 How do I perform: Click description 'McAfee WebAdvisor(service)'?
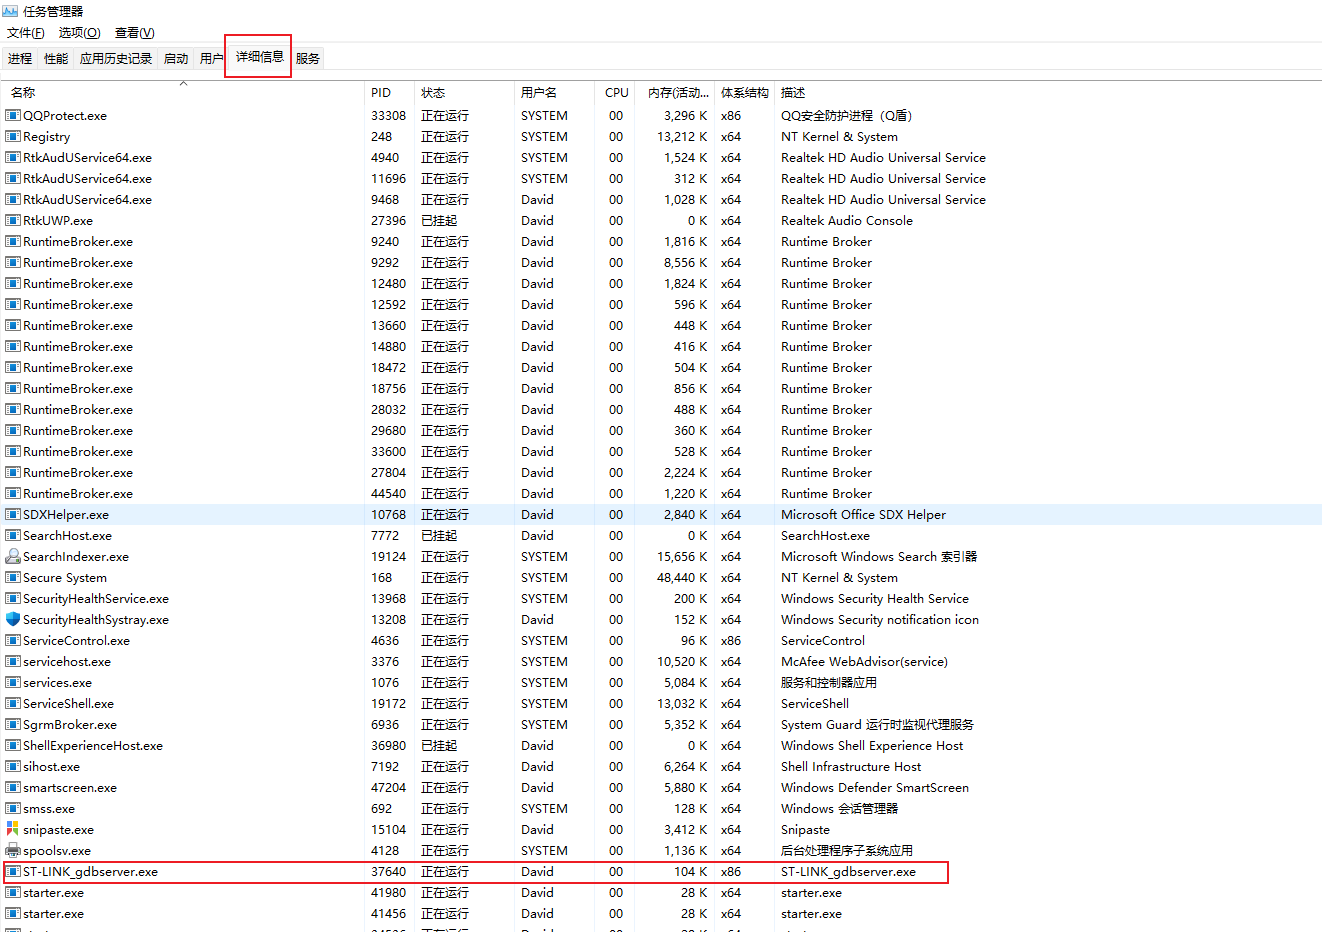[x=864, y=661]
